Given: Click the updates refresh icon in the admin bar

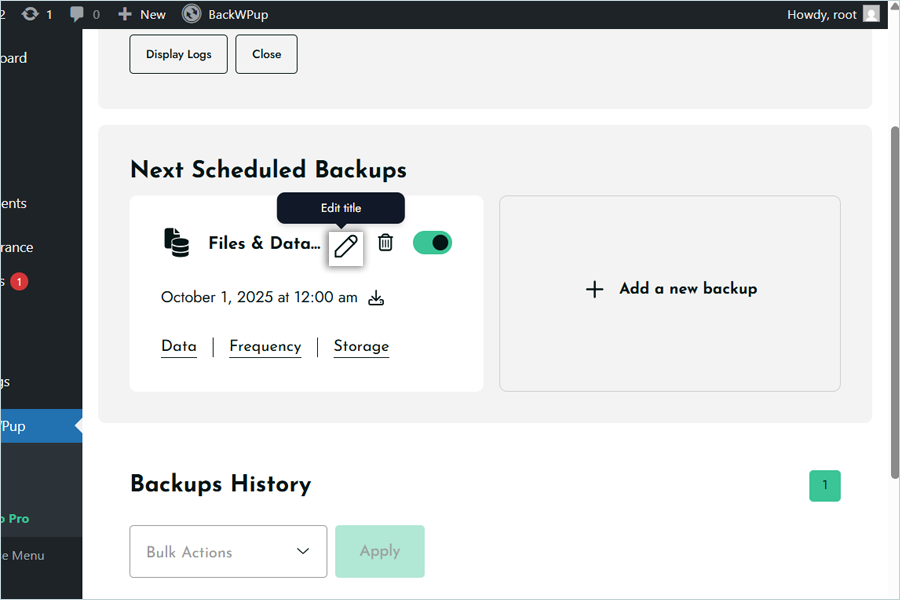Looking at the screenshot, I should click(30, 14).
